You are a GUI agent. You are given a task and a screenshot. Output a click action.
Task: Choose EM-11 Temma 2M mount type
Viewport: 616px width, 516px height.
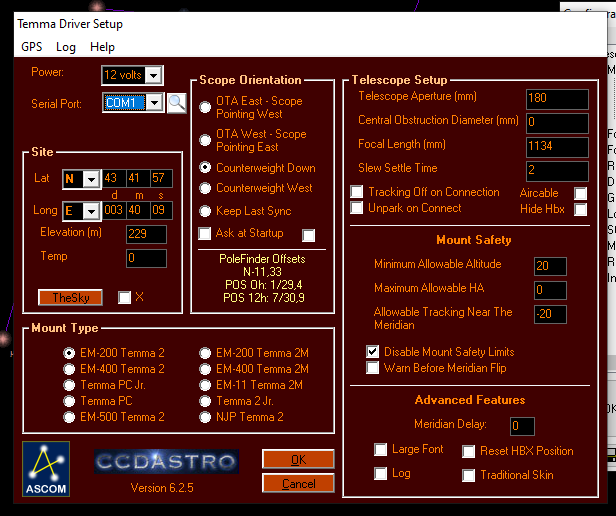(x=206, y=385)
